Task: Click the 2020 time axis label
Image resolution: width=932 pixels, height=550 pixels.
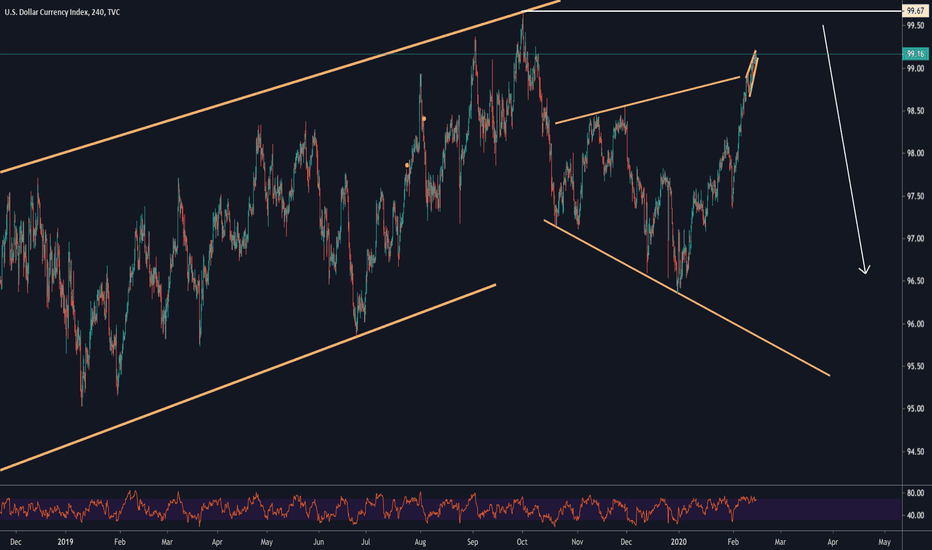Action: point(678,542)
